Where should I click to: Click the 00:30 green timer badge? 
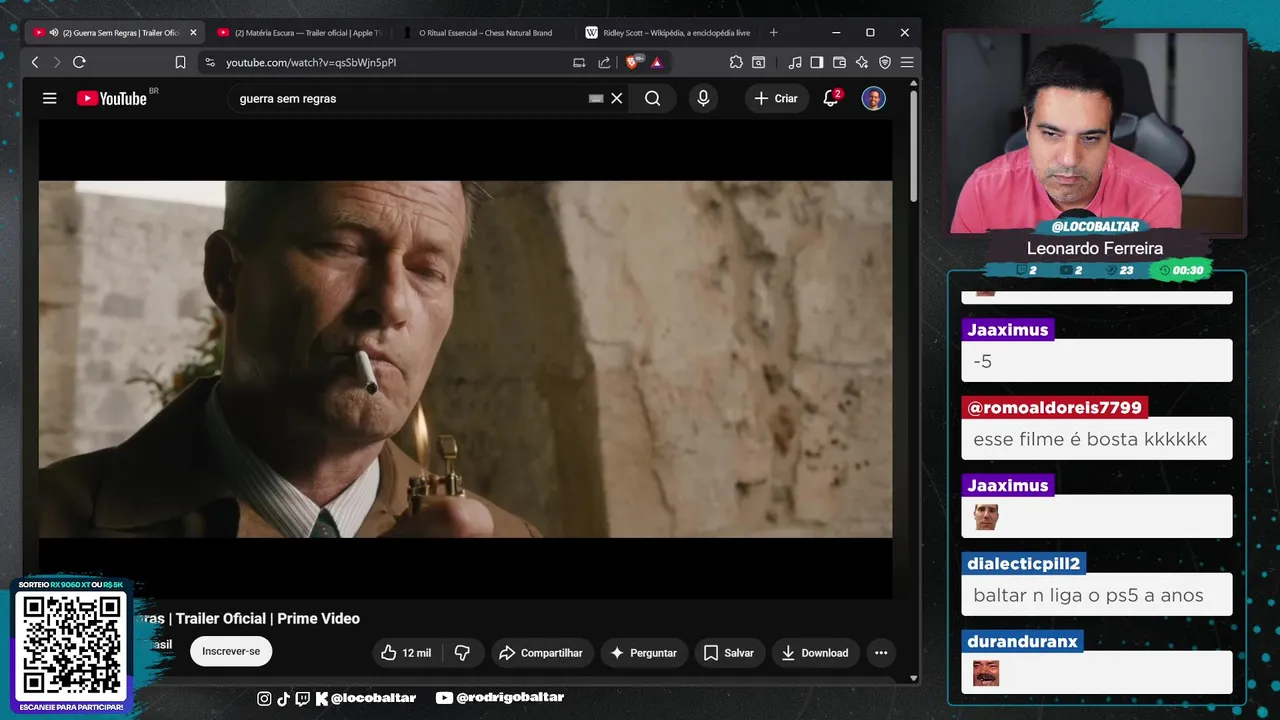tap(1180, 270)
